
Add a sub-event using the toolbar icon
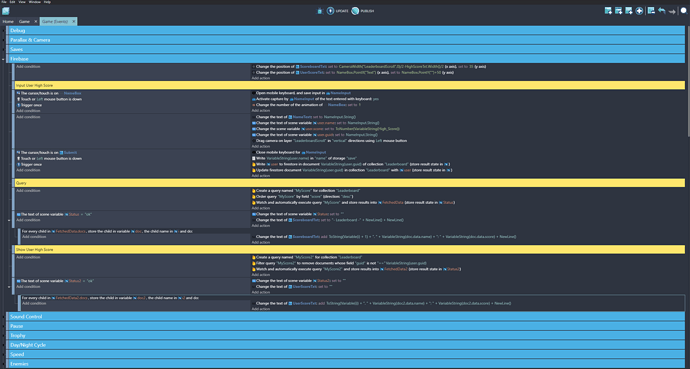[618, 11]
